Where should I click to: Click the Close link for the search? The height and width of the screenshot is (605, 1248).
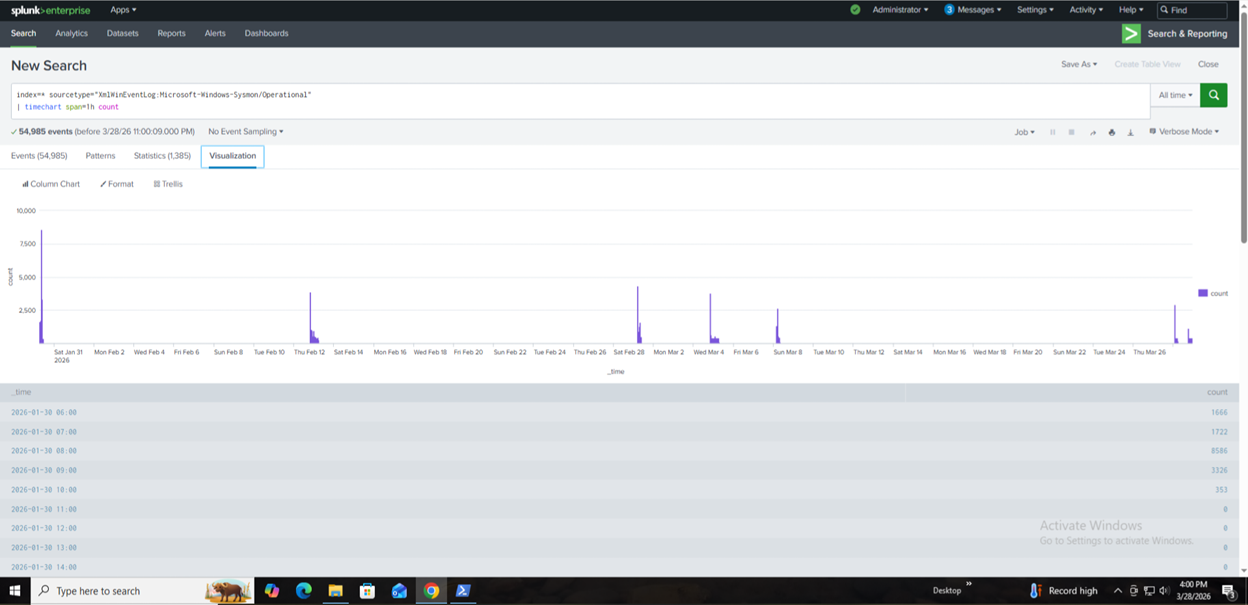(1210, 63)
